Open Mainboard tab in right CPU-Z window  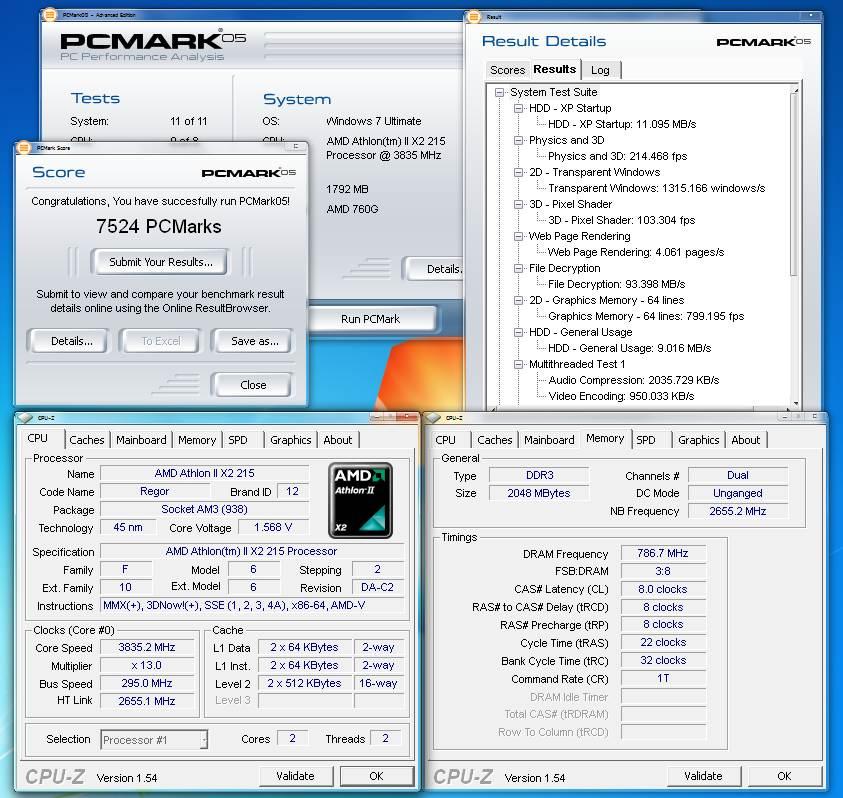549,440
